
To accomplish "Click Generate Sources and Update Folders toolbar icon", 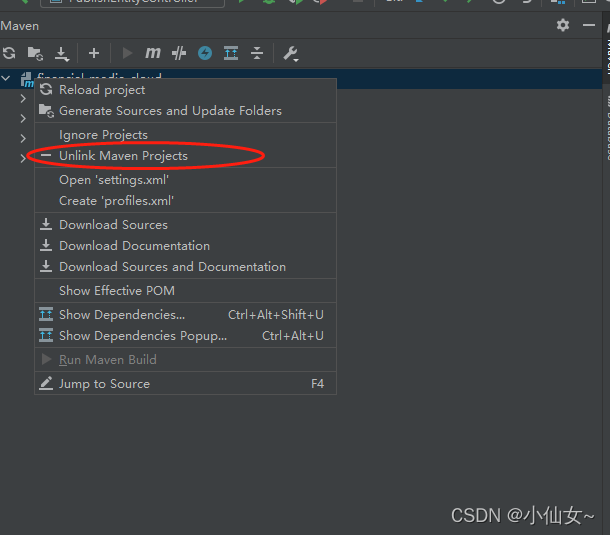I will click(x=35, y=53).
